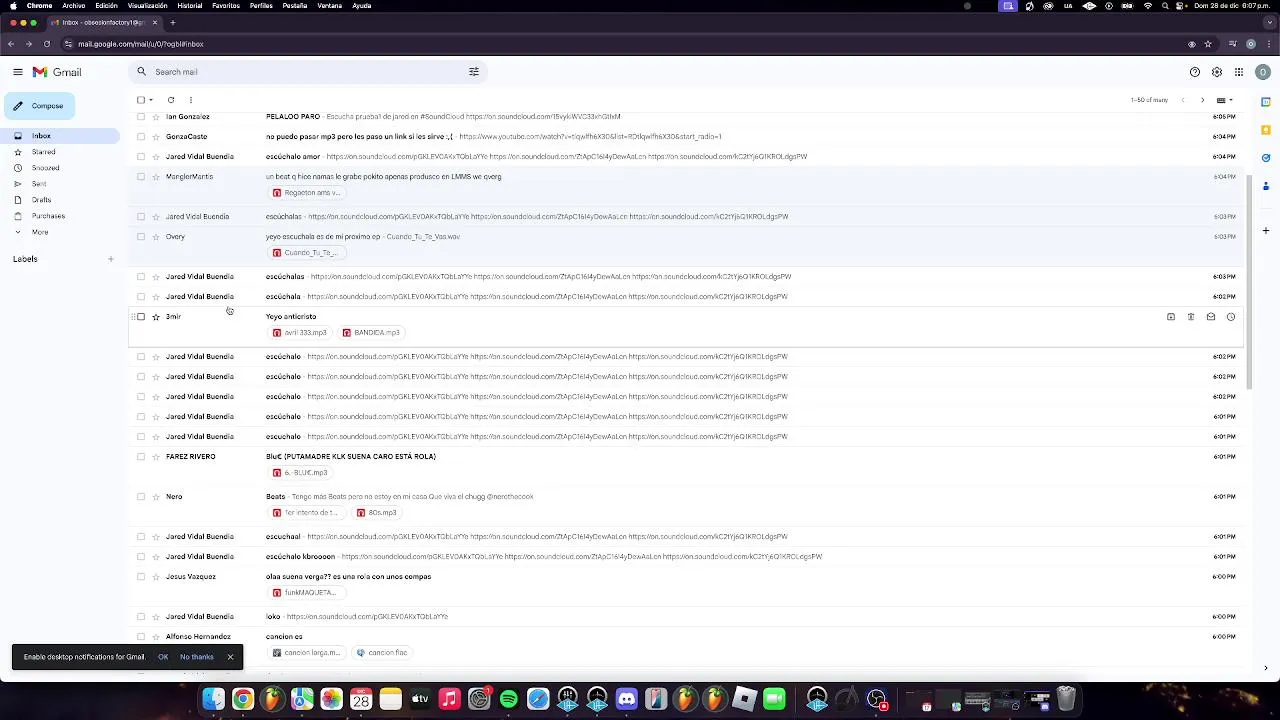Get add-ons with side panel plus
1280x720 pixels.
[x=1266, y=231]
